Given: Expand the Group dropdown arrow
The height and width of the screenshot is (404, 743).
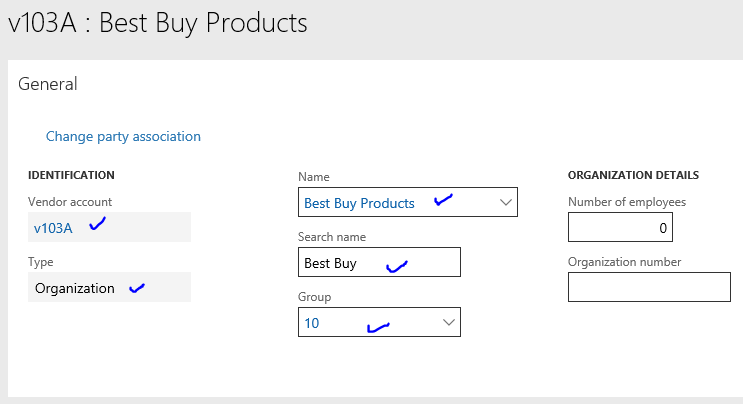Looking at the screenshot, I should (449, 323).
